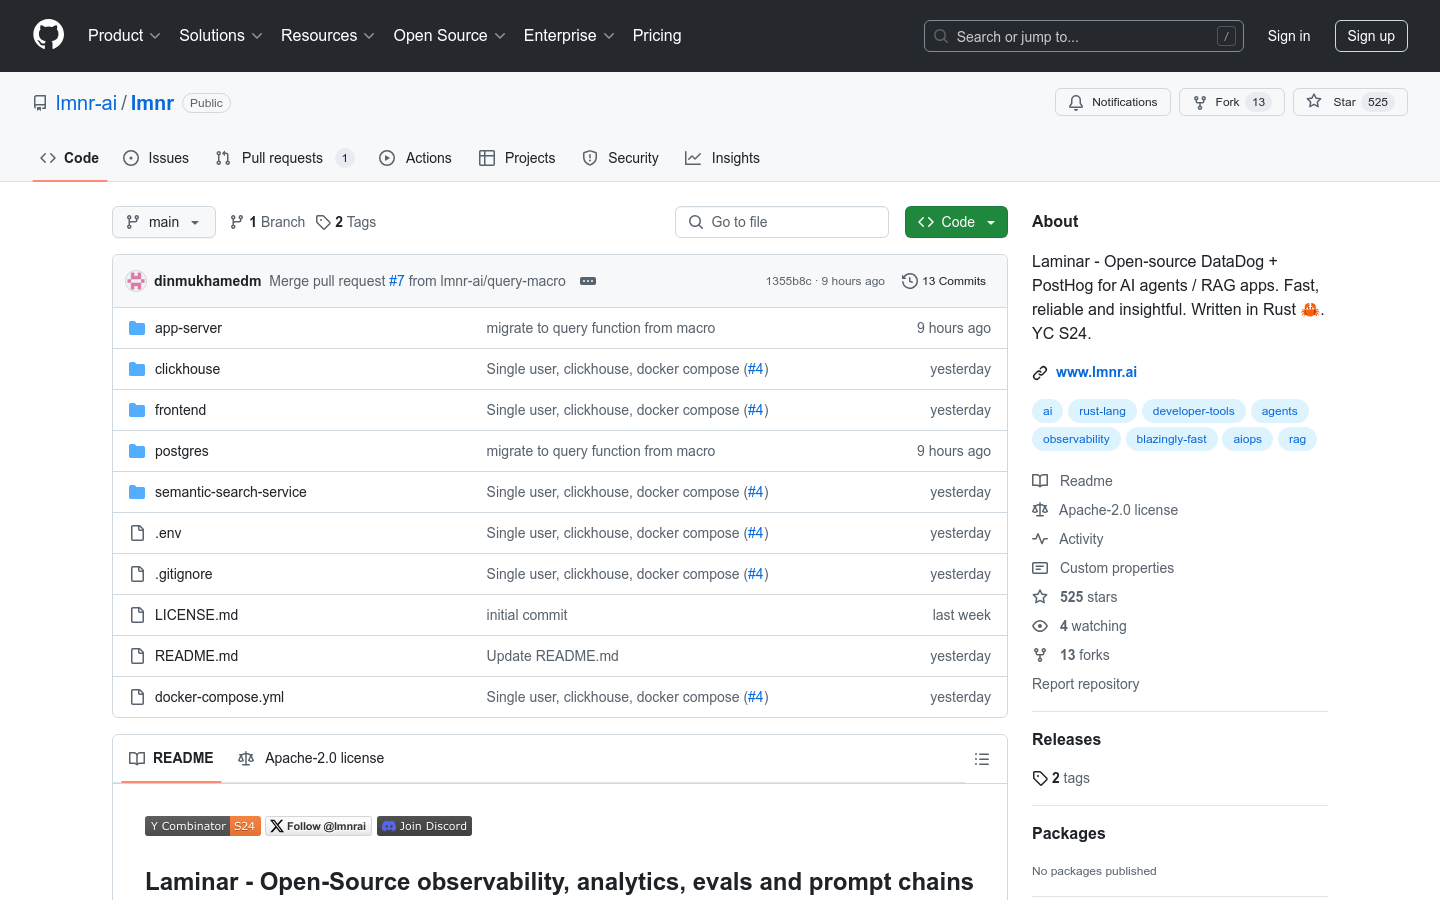Click the book icon beside Readme
The width and height of the screenshot is (1440, 900).
pos(1040,481)
